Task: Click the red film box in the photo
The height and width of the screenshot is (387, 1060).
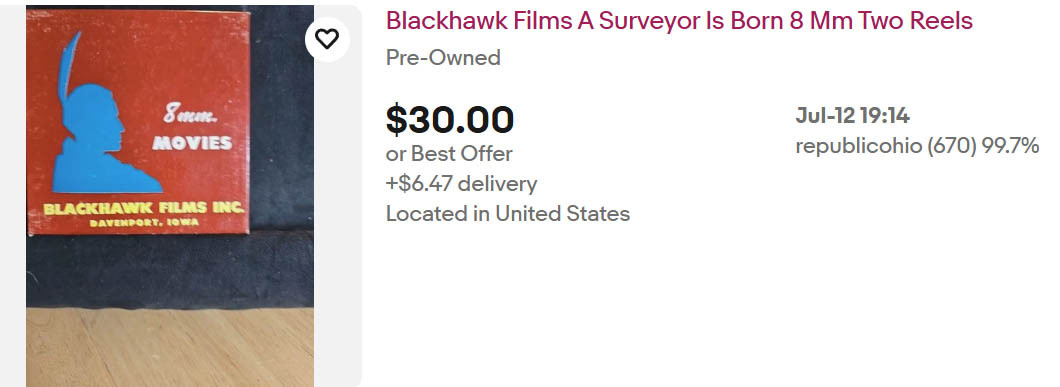Action: click(138, 121)
